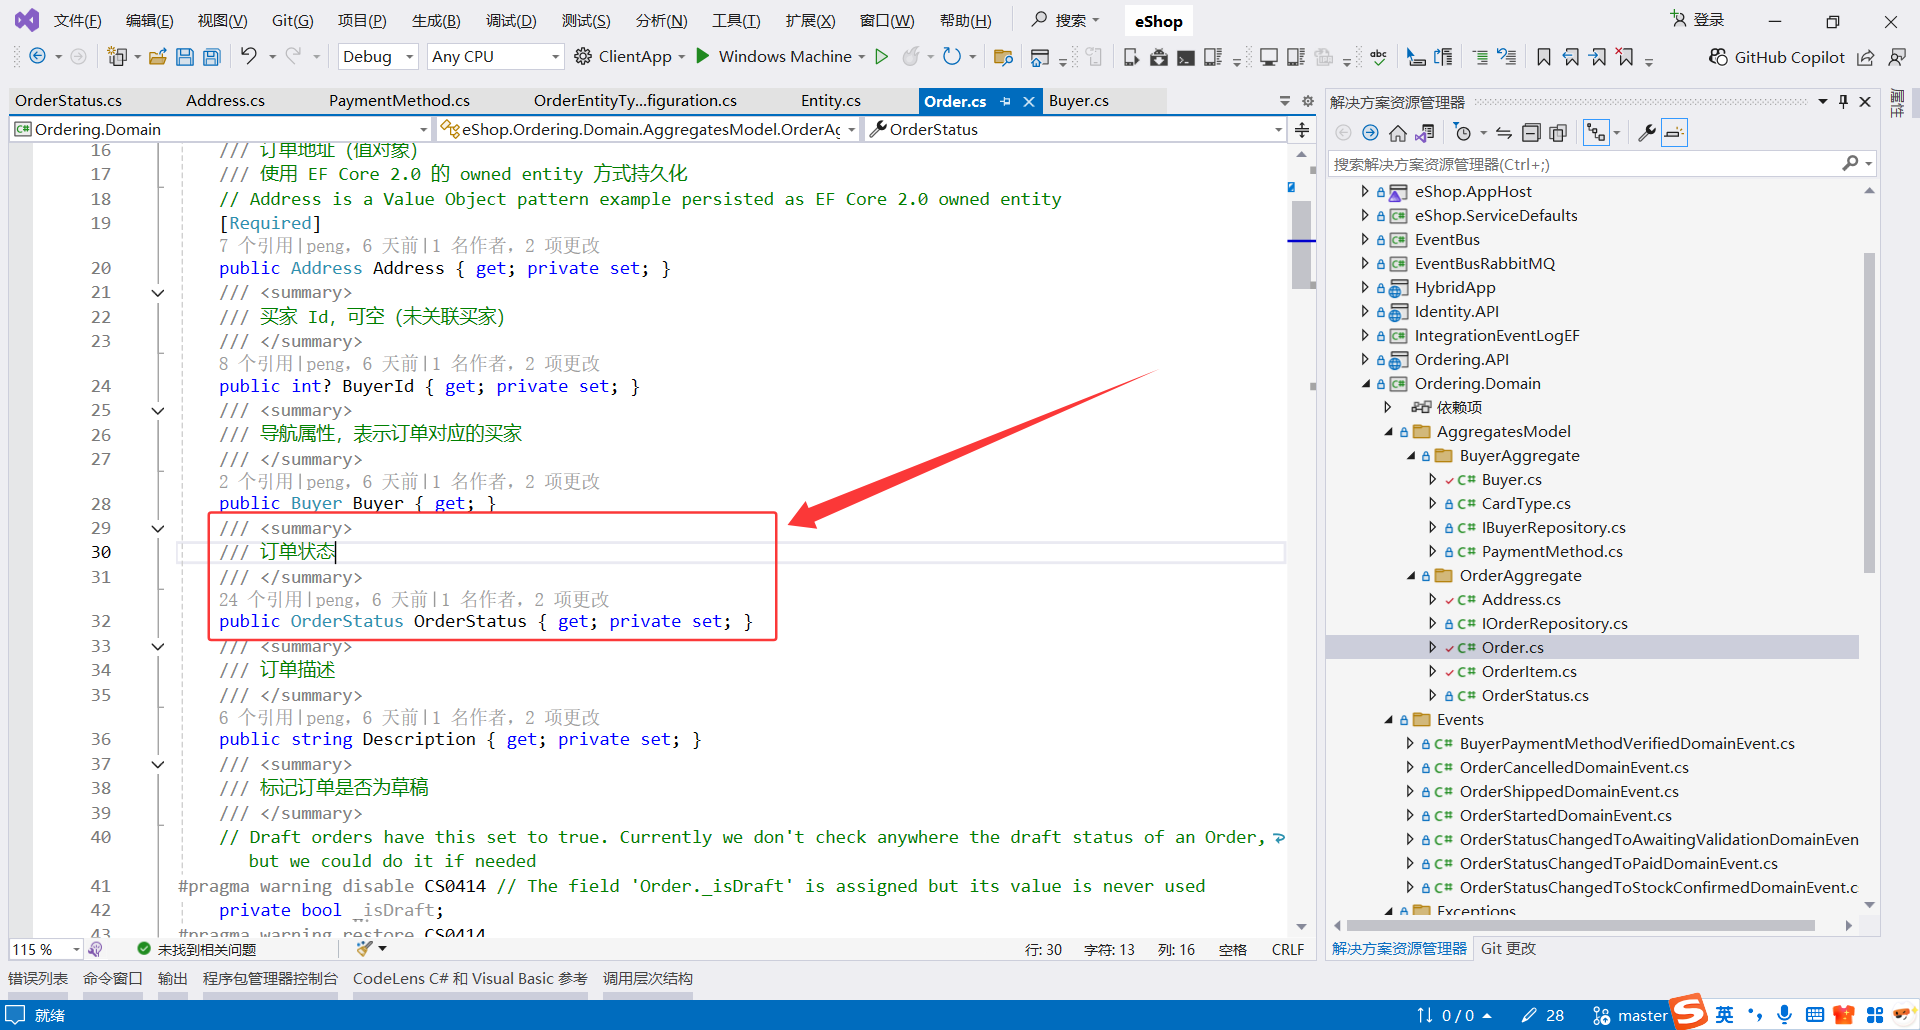This screenshot has width=1920, height=1030.
Task: Click the GitHub Copilot icon
Action: [1718, 57]
